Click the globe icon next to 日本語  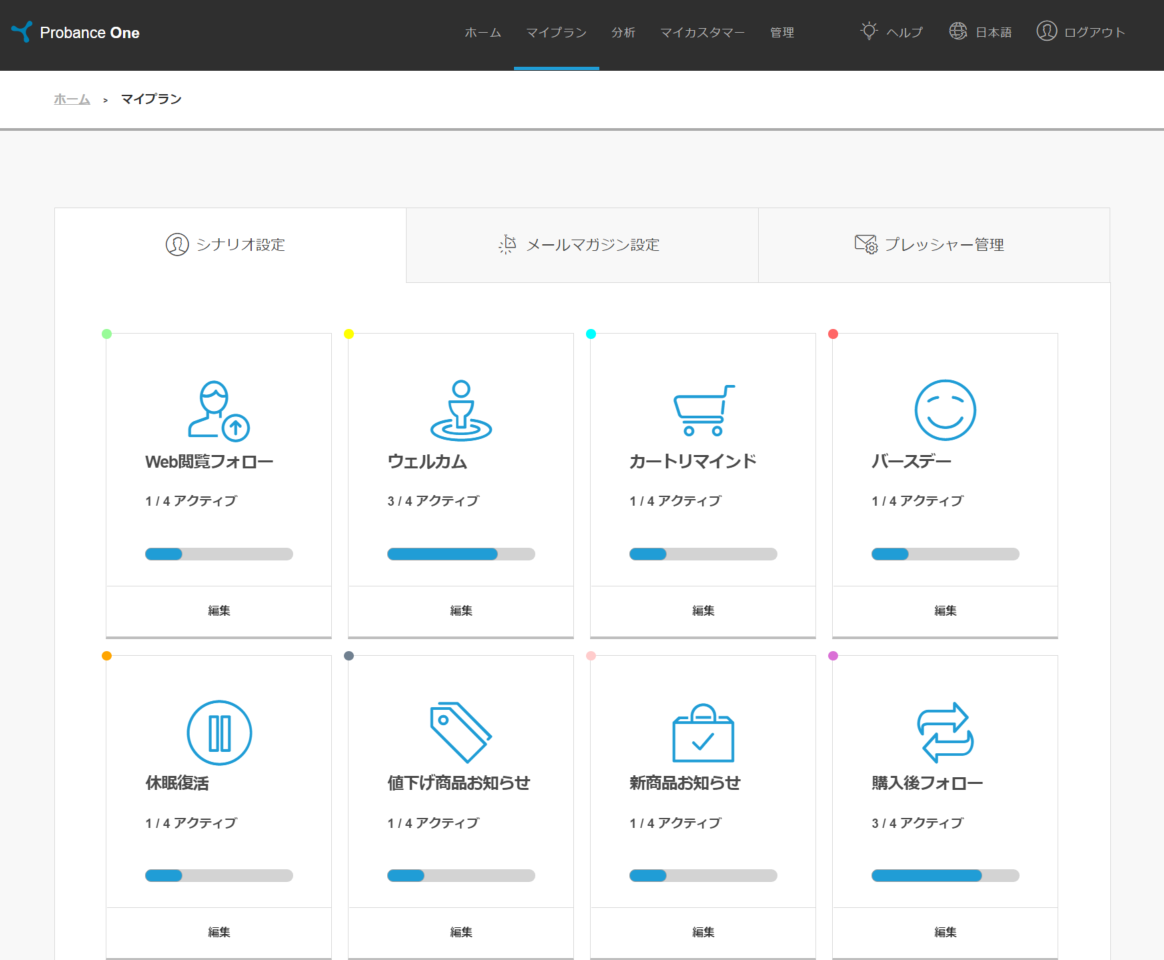pyautogui.click(x=957, y=31)
